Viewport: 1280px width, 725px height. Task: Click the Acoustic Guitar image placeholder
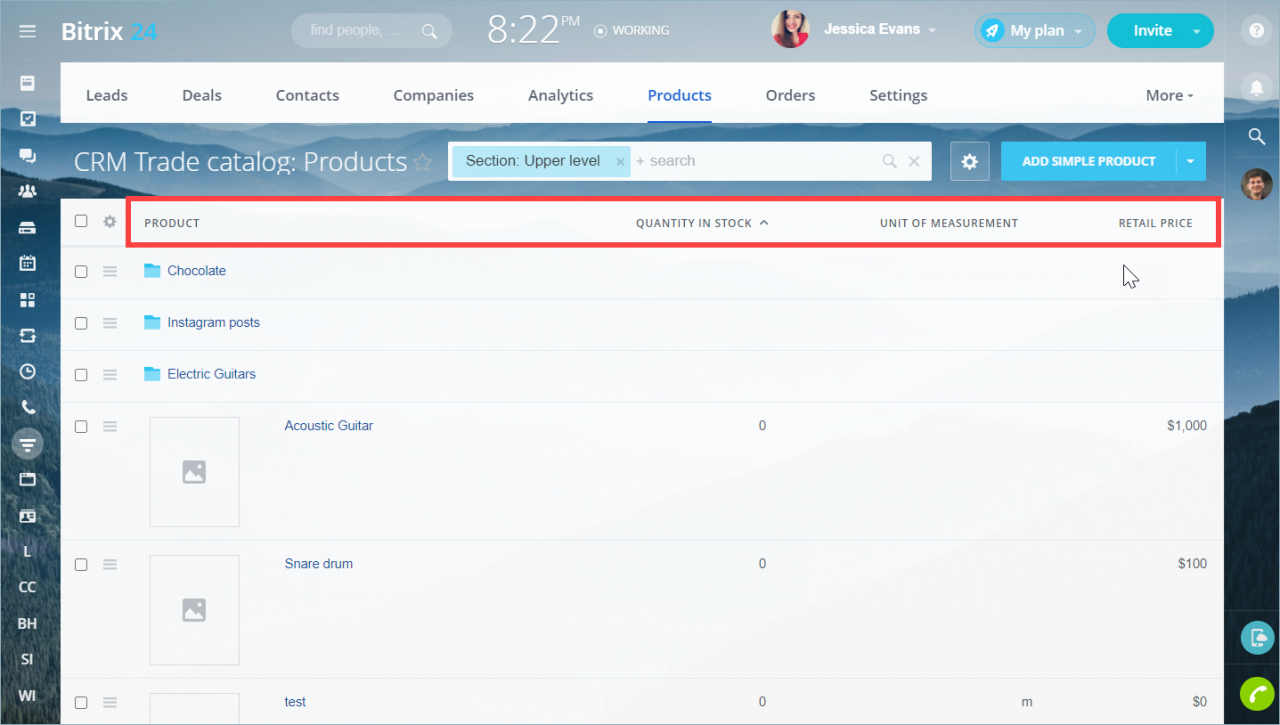194,472
